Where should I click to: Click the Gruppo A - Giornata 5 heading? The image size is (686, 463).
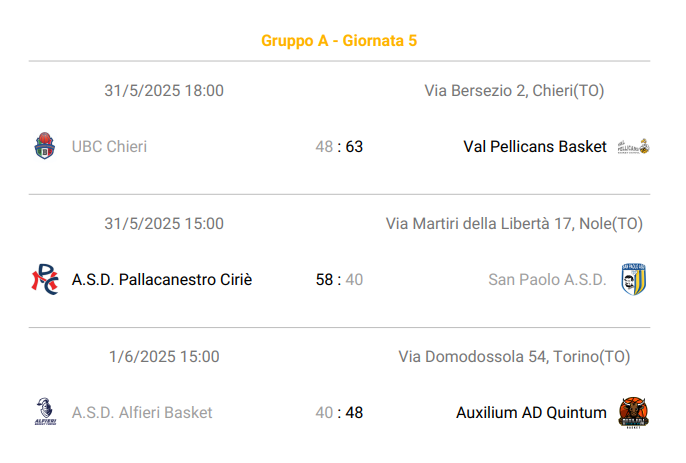[x=339, y=41]
